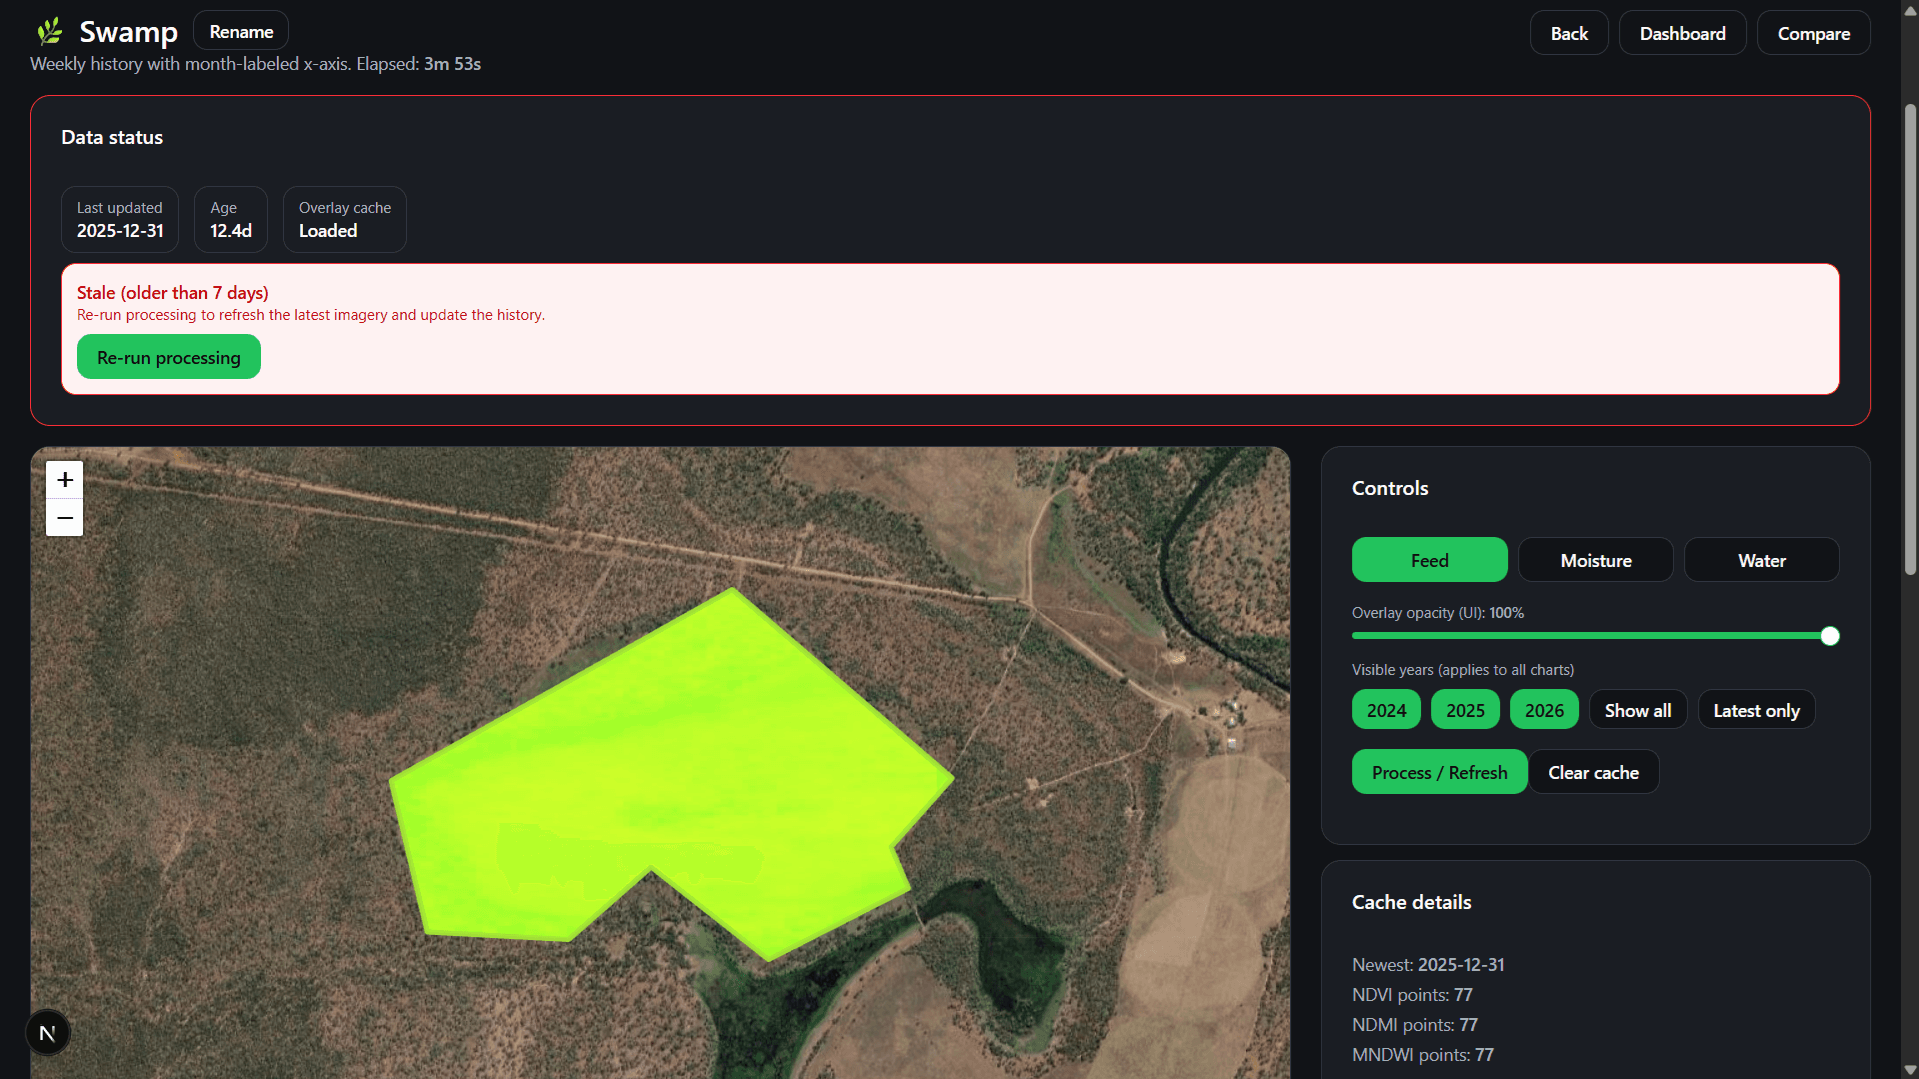Toggle the 2025 year visibility
Screen dimensions: 1919x1079
1465,710
